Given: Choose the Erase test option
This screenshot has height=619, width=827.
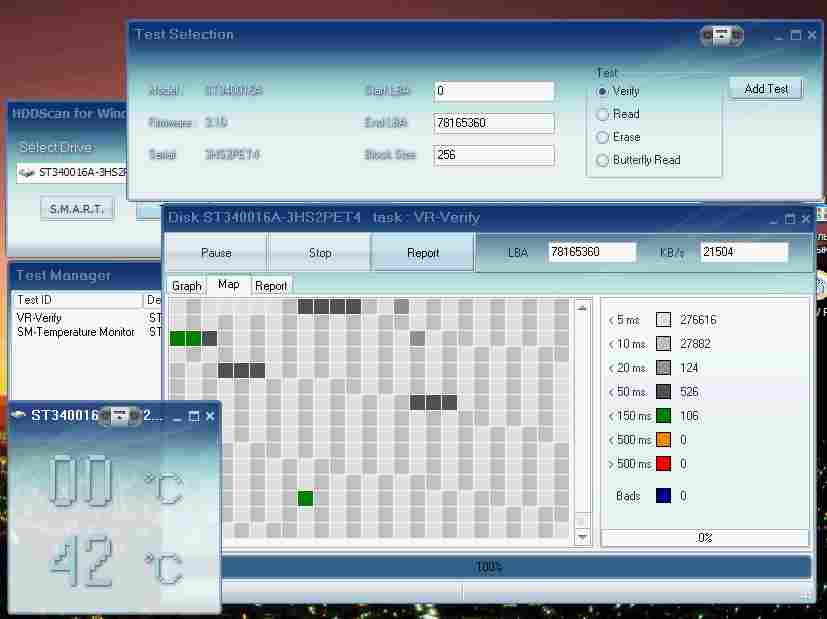Looking at the screenshot, I should point(602,137).
